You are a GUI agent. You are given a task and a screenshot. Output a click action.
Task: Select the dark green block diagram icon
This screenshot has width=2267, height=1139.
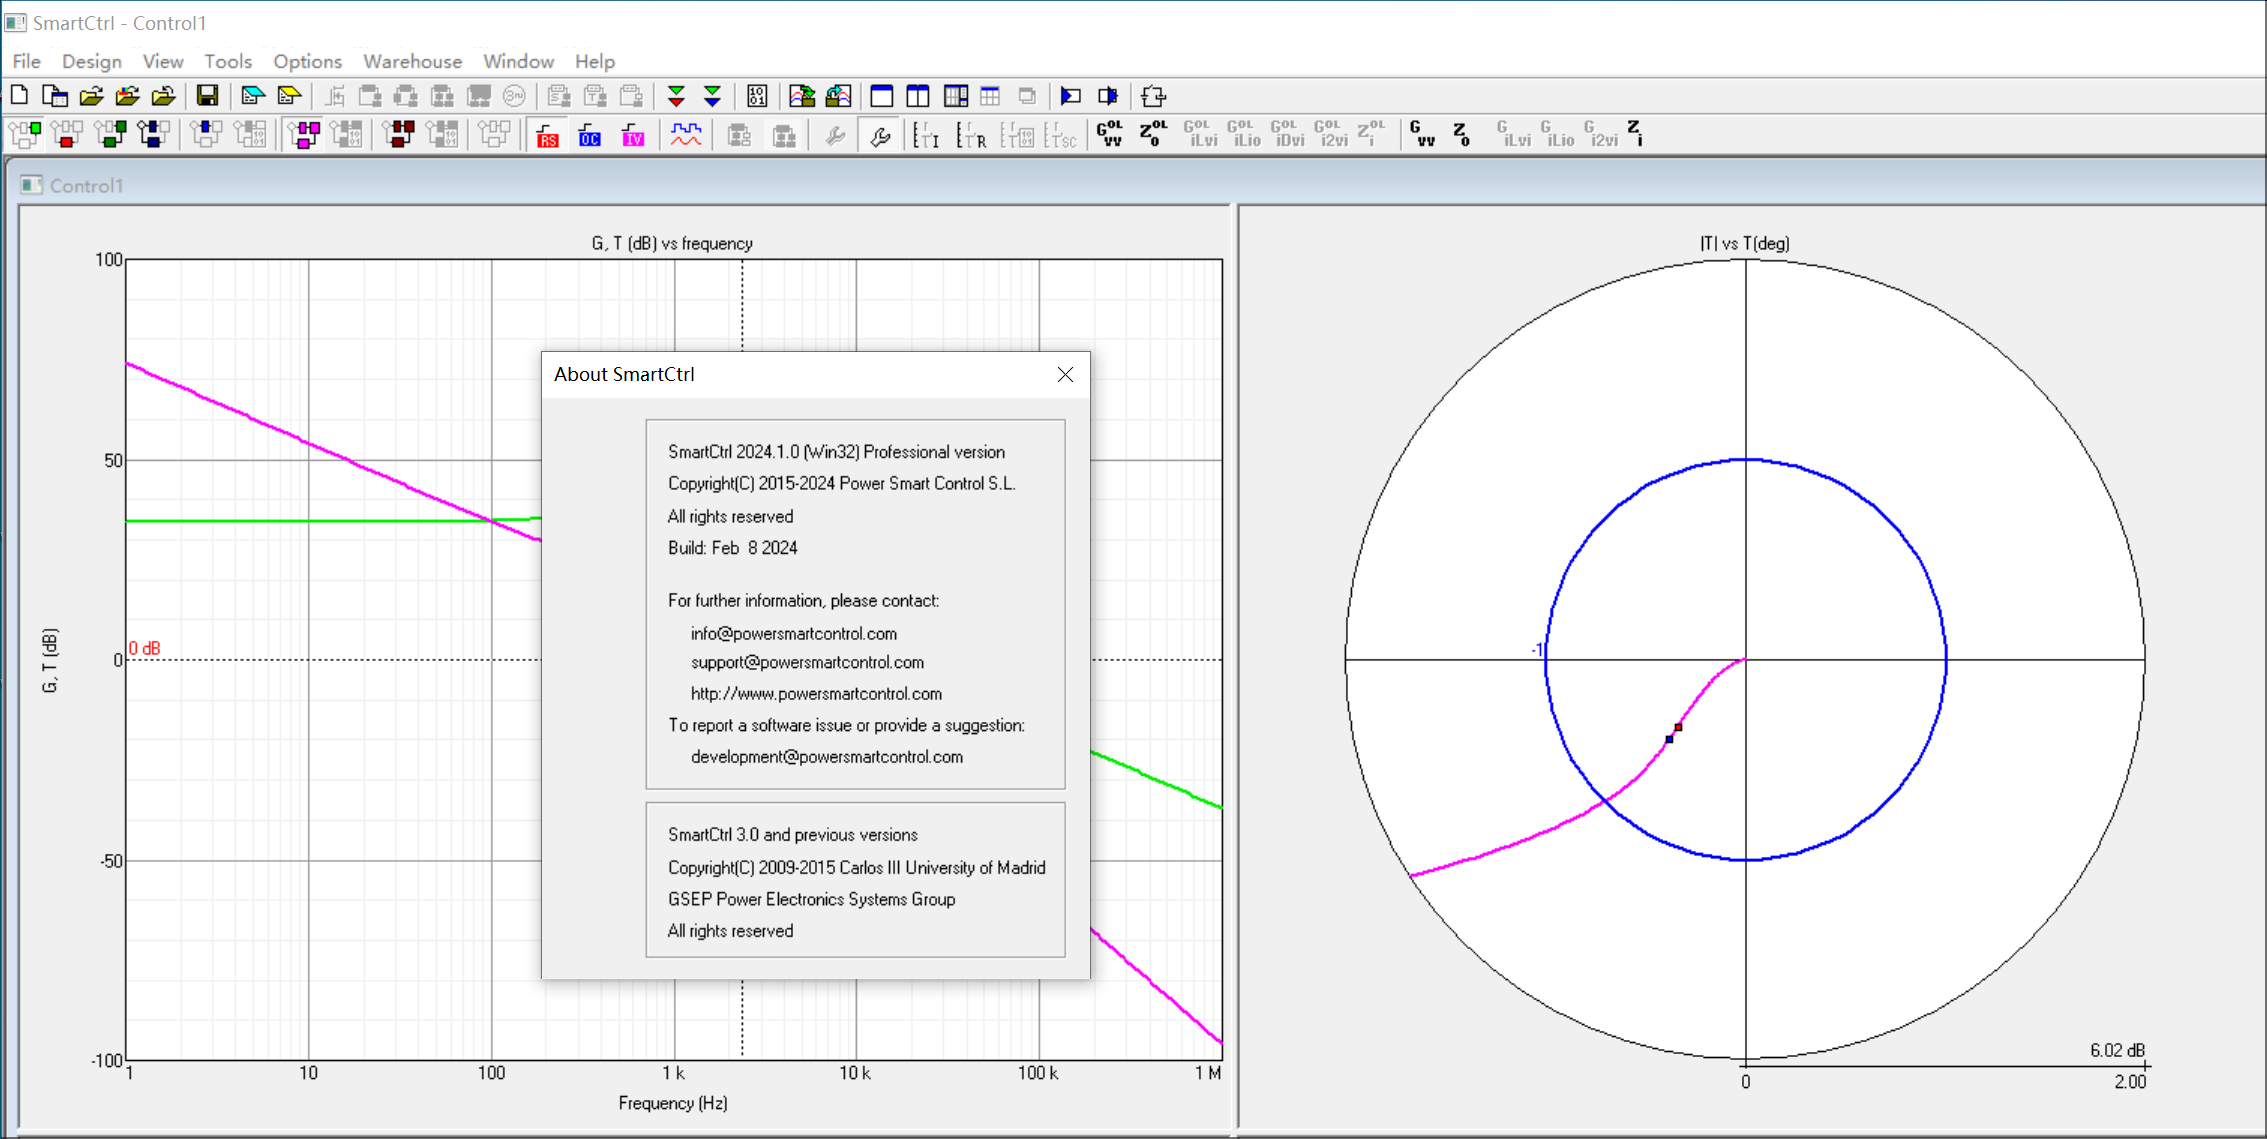[110, 134]
